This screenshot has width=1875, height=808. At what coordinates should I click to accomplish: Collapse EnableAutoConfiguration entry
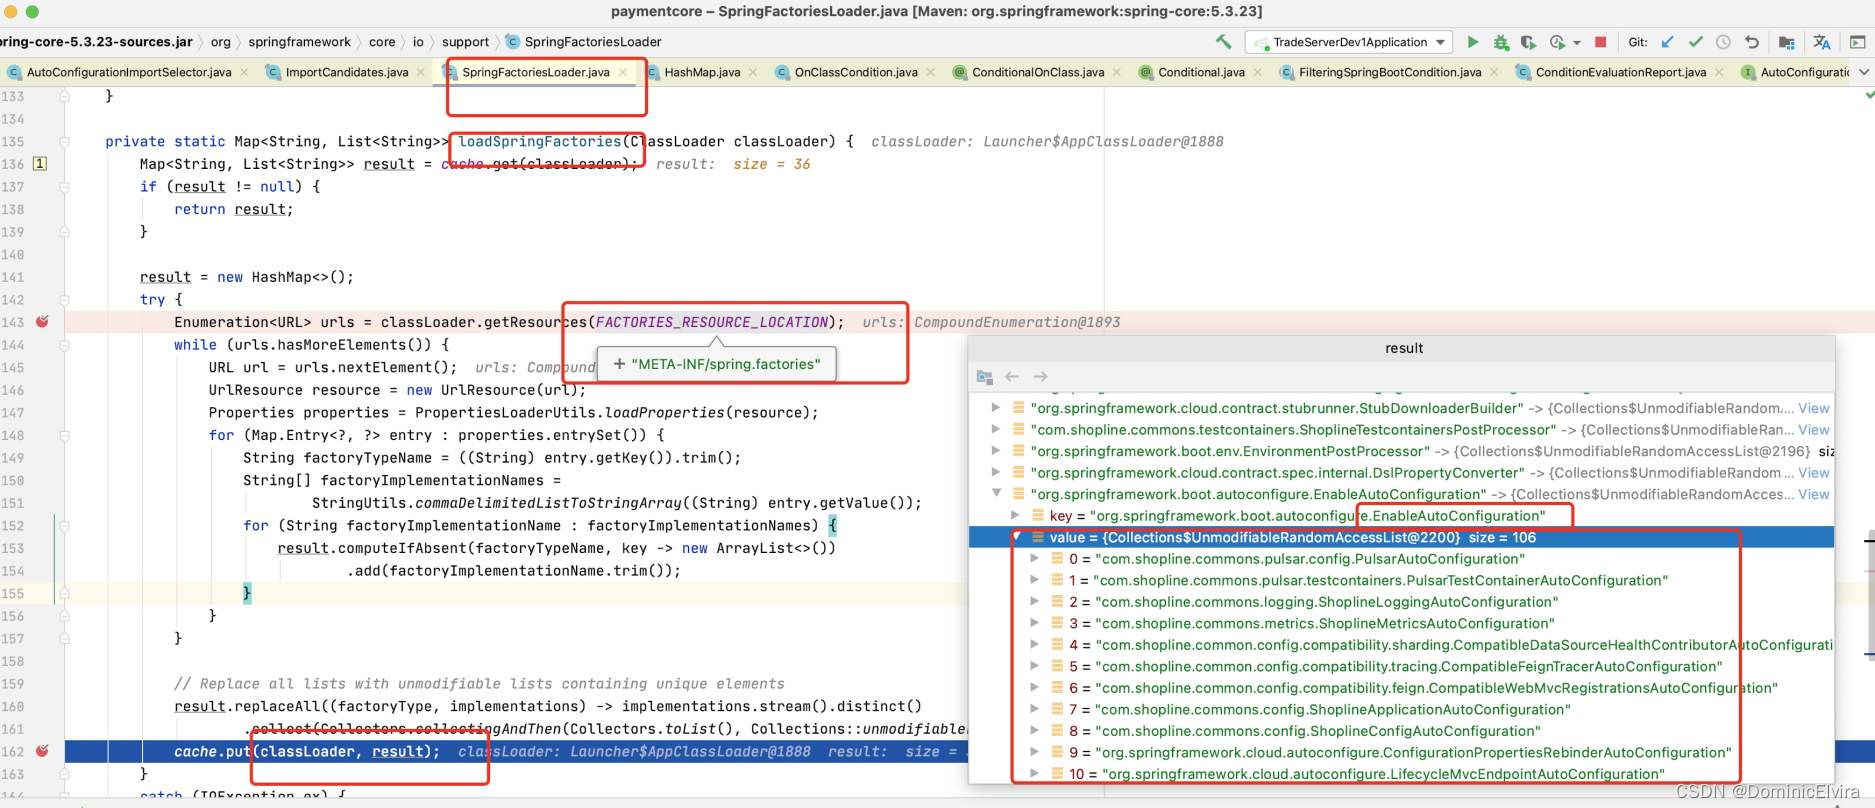[996, 494]
